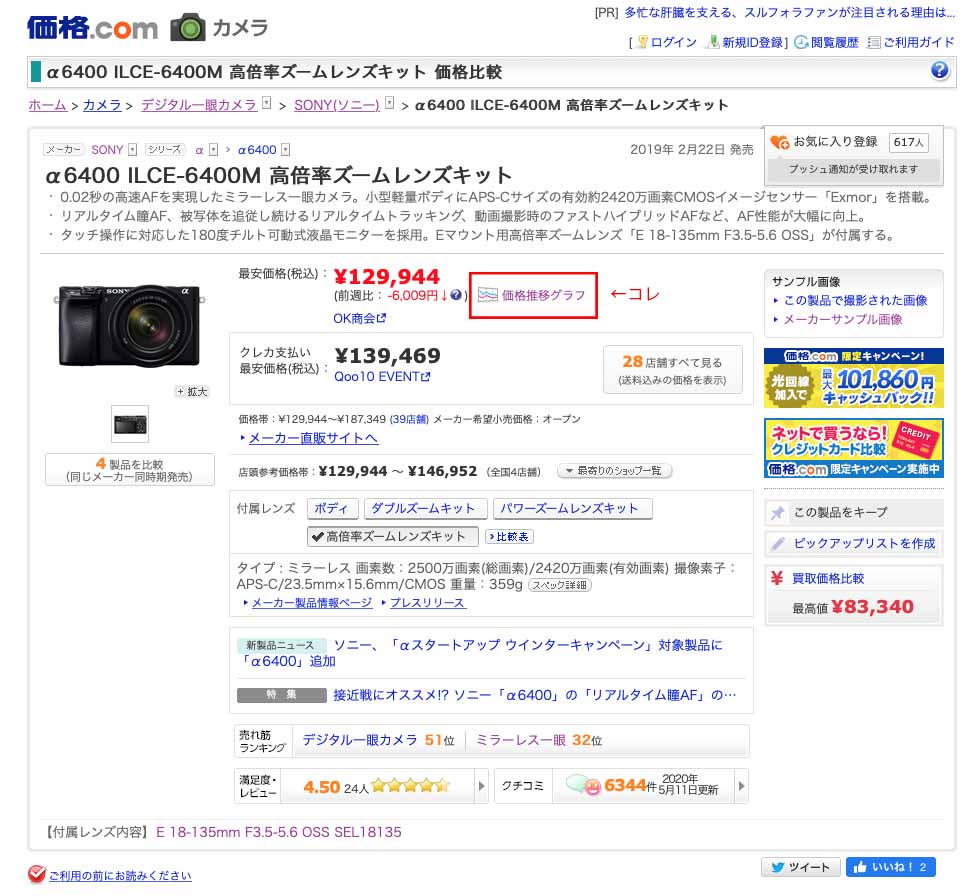
Task: Click the pin icon for この製品をキープ
Action: point(778,512)
